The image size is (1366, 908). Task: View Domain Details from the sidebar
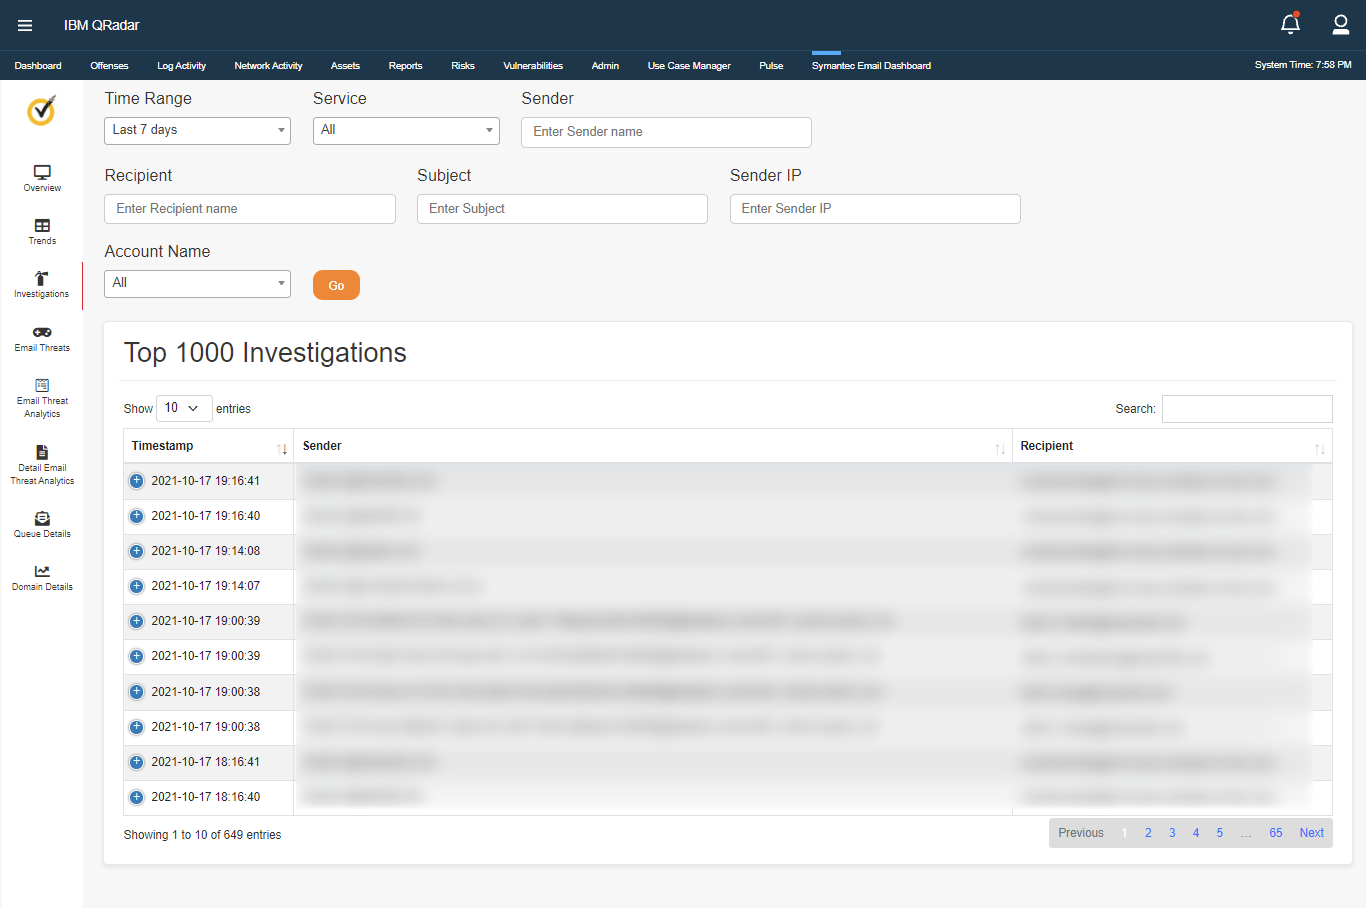[41, 576]
